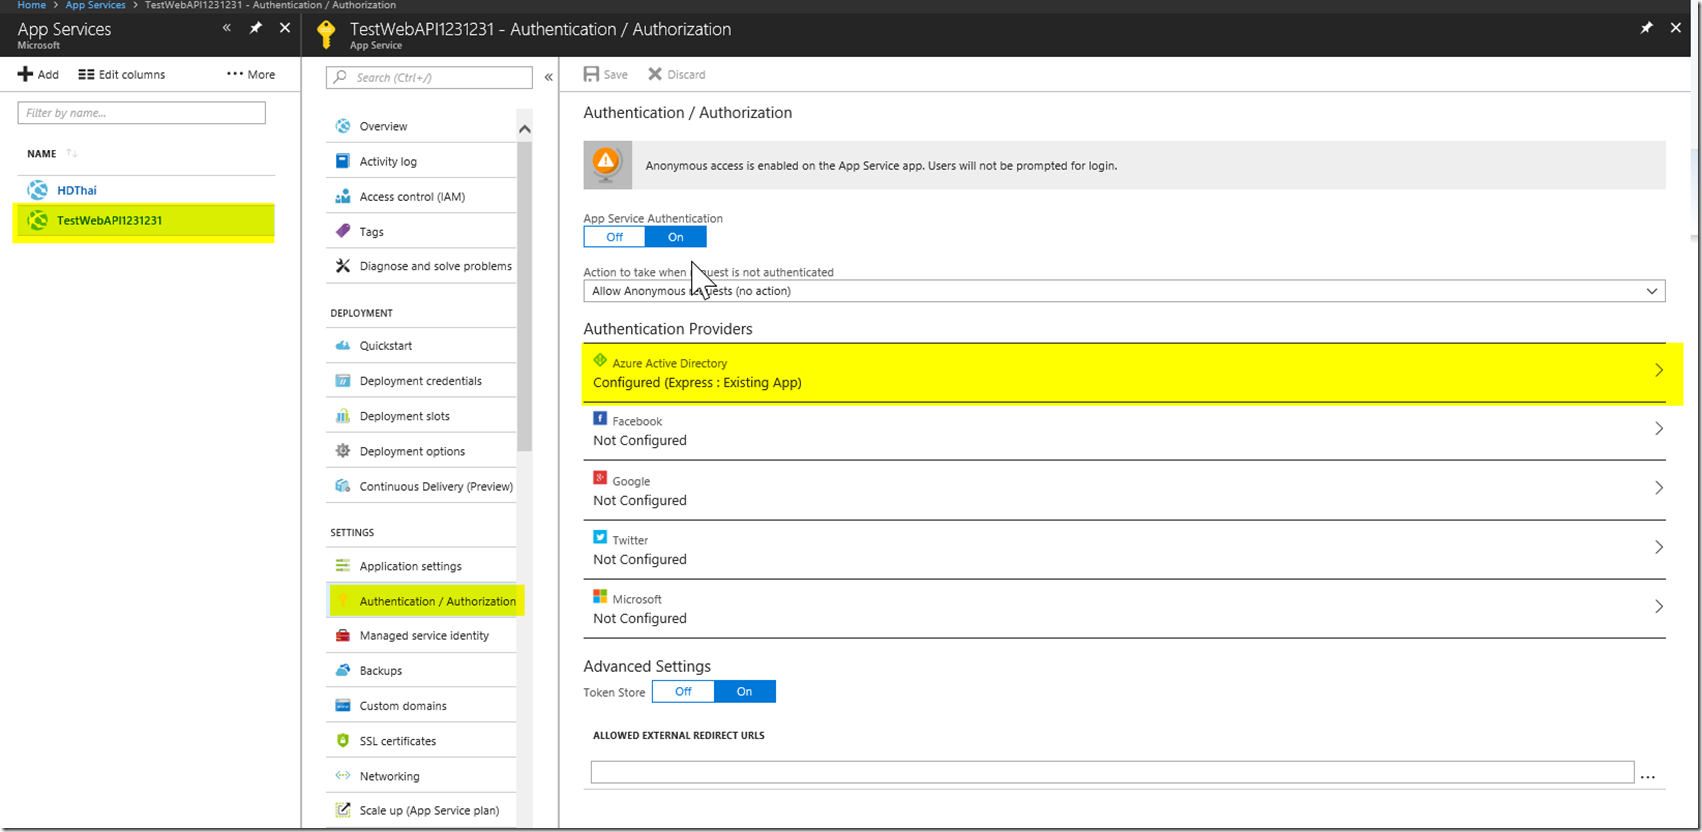Viewport: 1702px width, 832px height.
Task: Click the Google provider icon
Action: tap(600, 478)
